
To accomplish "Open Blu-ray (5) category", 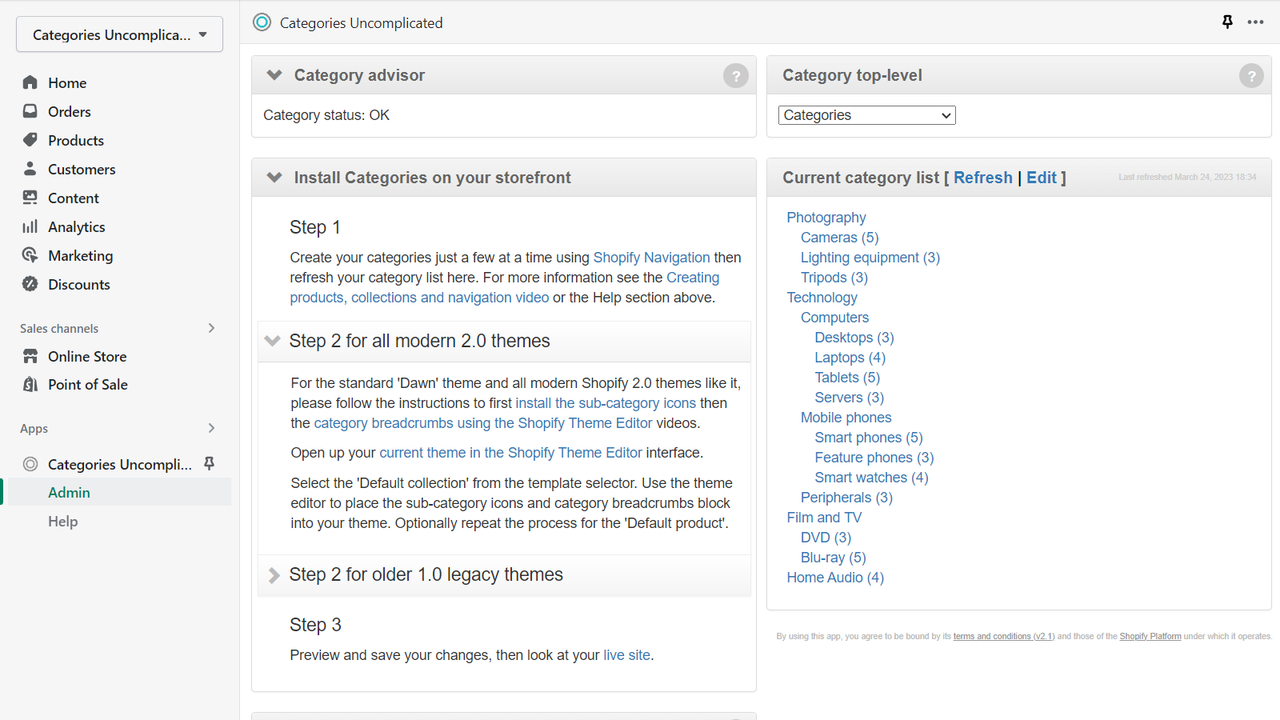I will (833, 557).
